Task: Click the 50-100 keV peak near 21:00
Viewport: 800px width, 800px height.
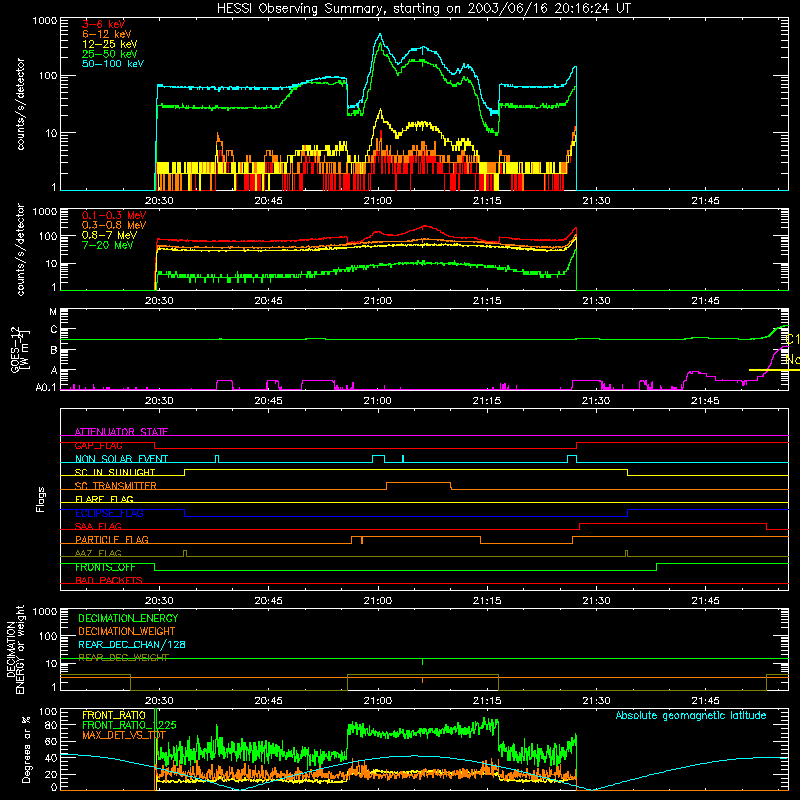Action: click(380, 35)
